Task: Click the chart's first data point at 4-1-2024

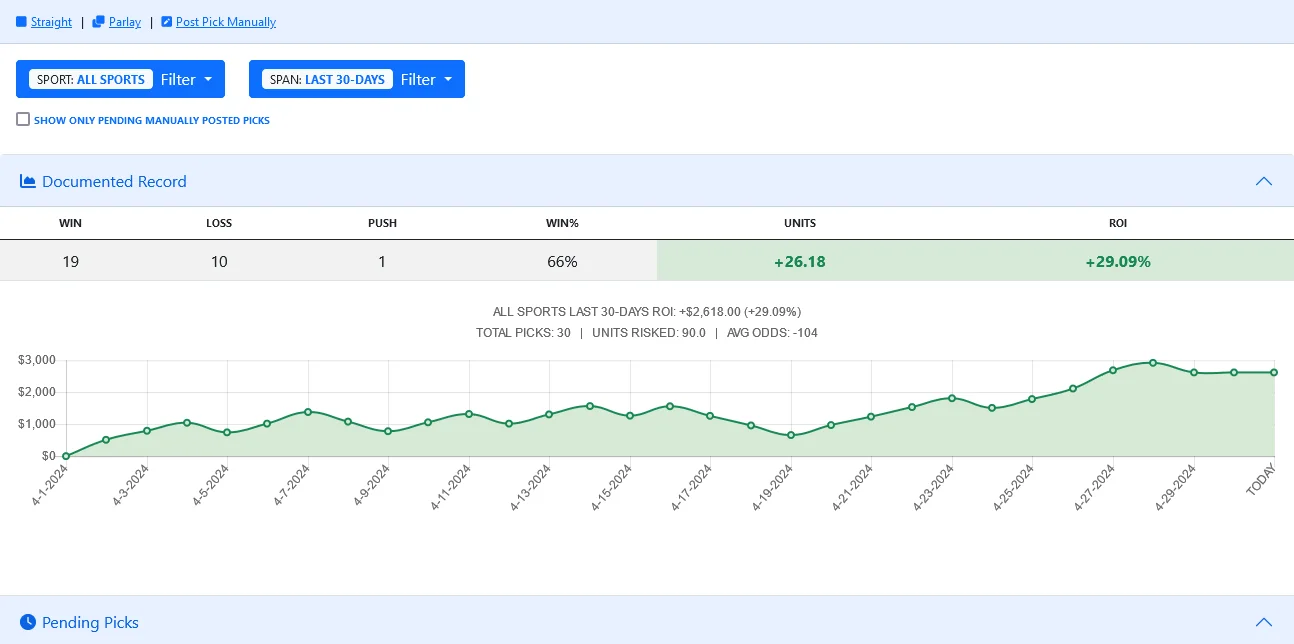Action: [66, 456]
